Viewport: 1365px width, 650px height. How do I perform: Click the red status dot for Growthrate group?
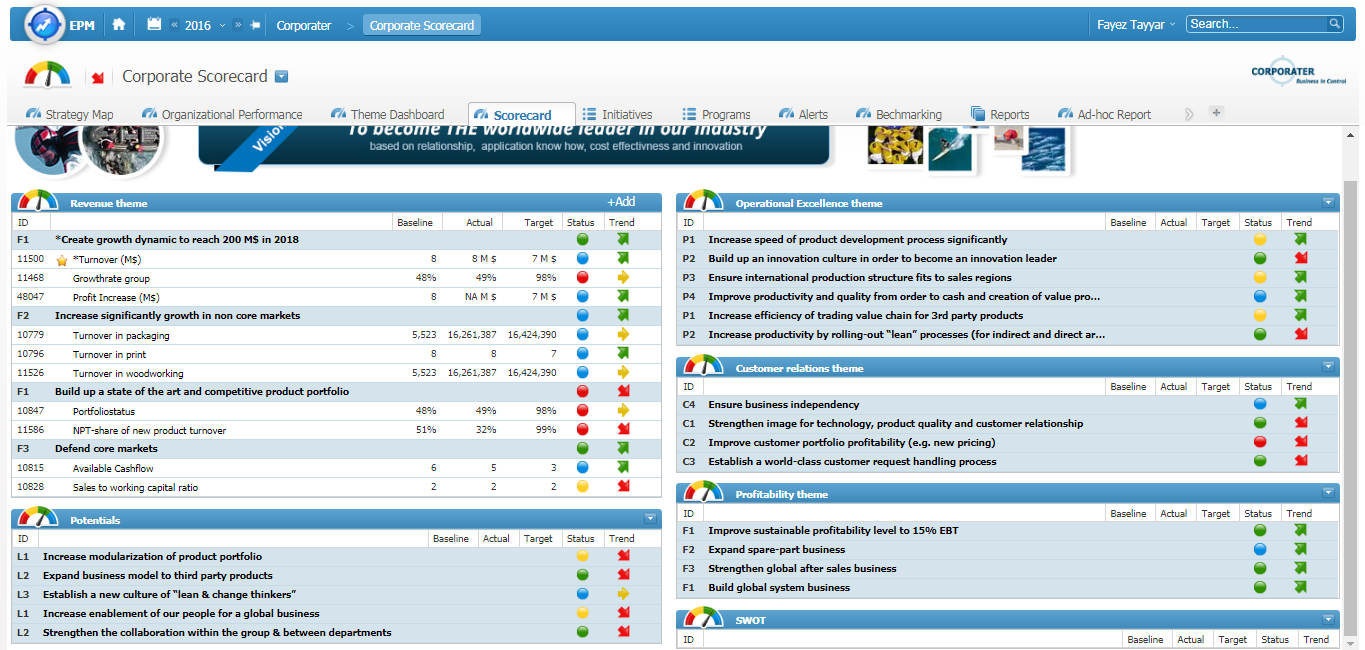pos(582,278)
